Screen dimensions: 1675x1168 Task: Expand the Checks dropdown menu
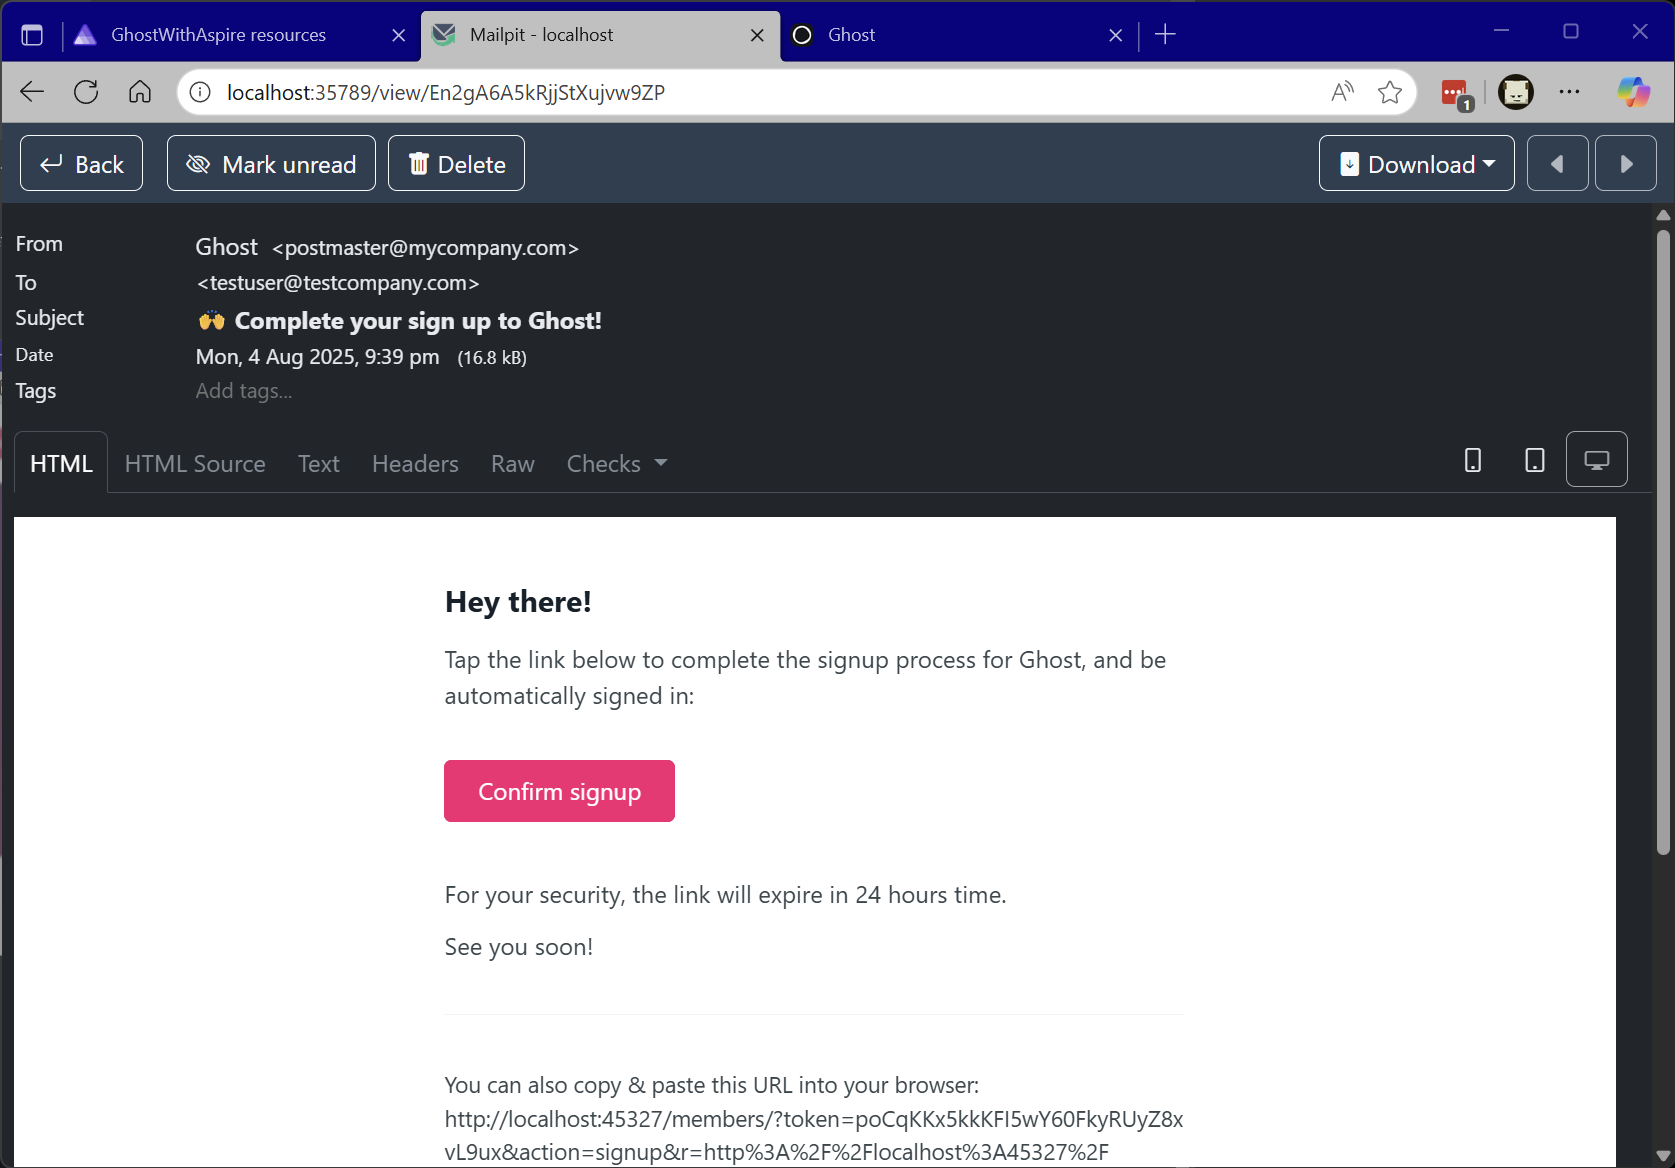click(616, 464)
